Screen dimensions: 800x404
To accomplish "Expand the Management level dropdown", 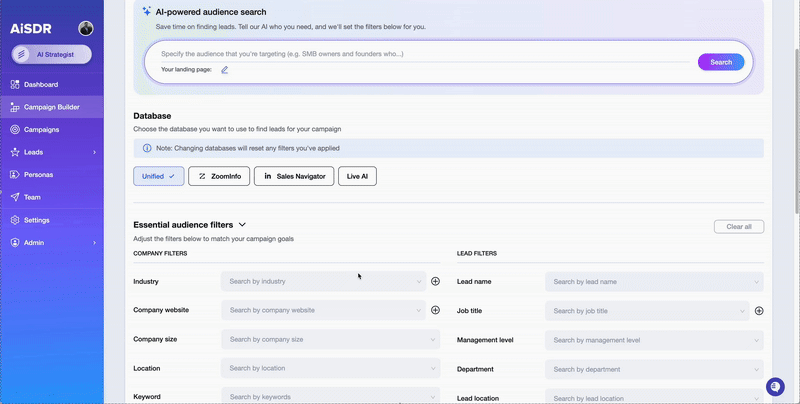I will pyautogui.click(x=653, y=339).
